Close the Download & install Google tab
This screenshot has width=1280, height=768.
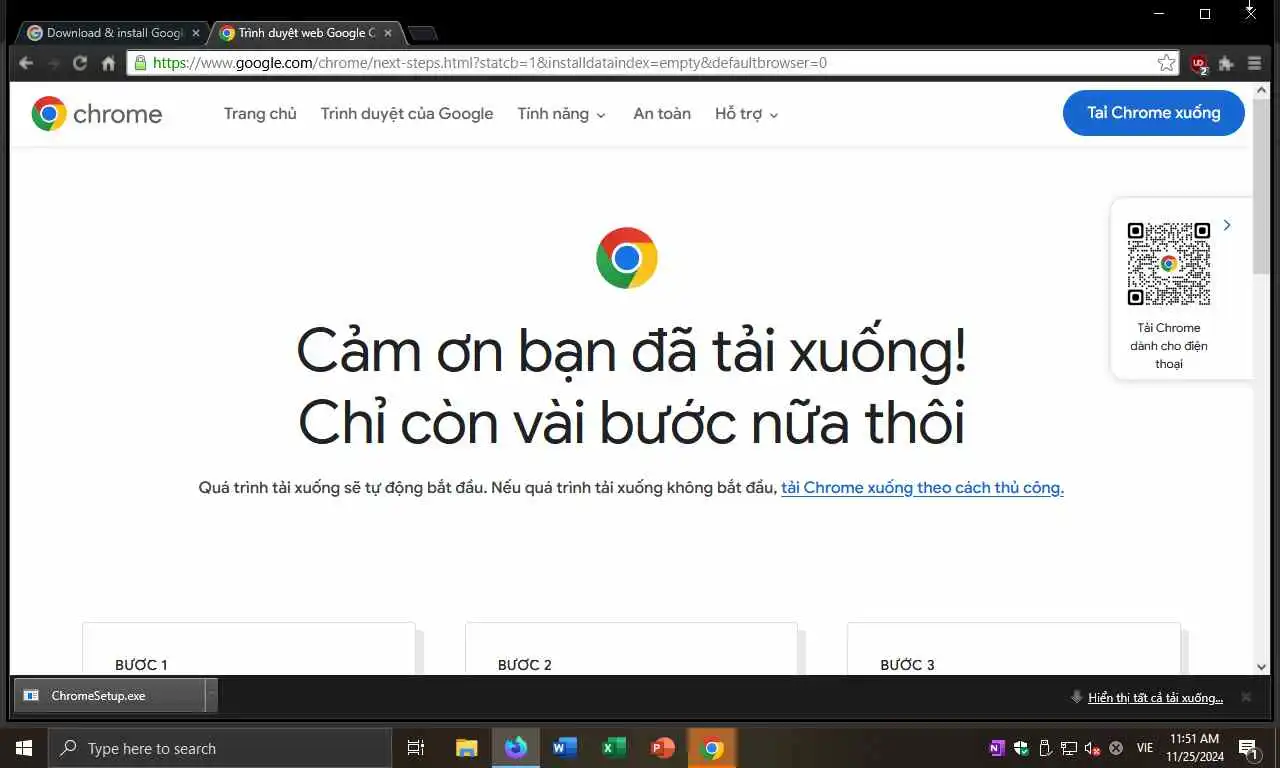click(x=196, y=33)
